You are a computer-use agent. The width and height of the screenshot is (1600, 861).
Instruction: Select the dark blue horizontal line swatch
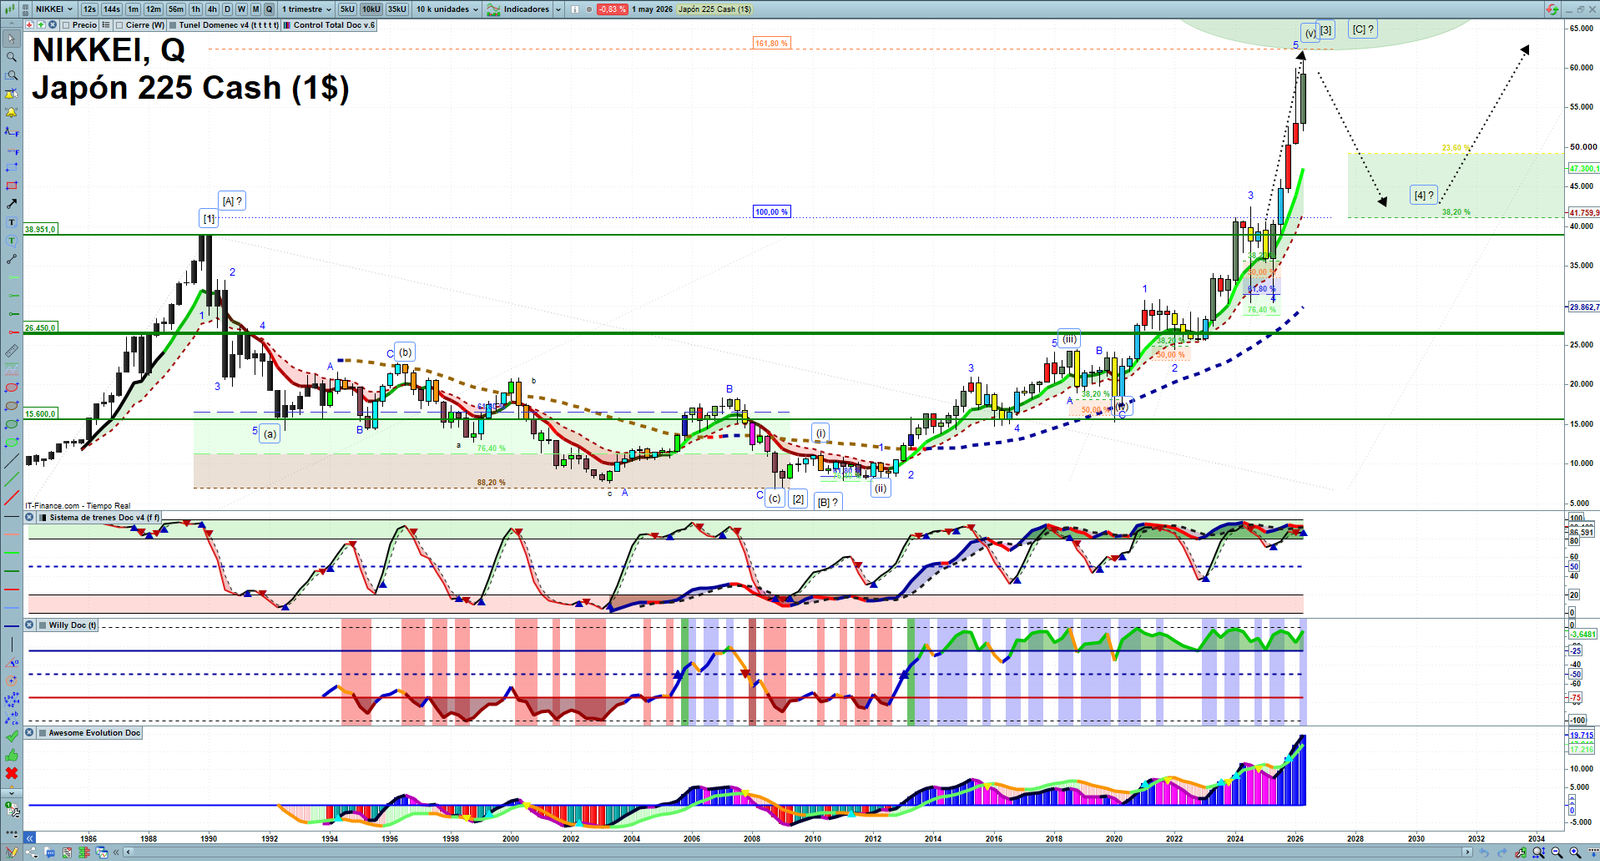[x=11, y=626]
